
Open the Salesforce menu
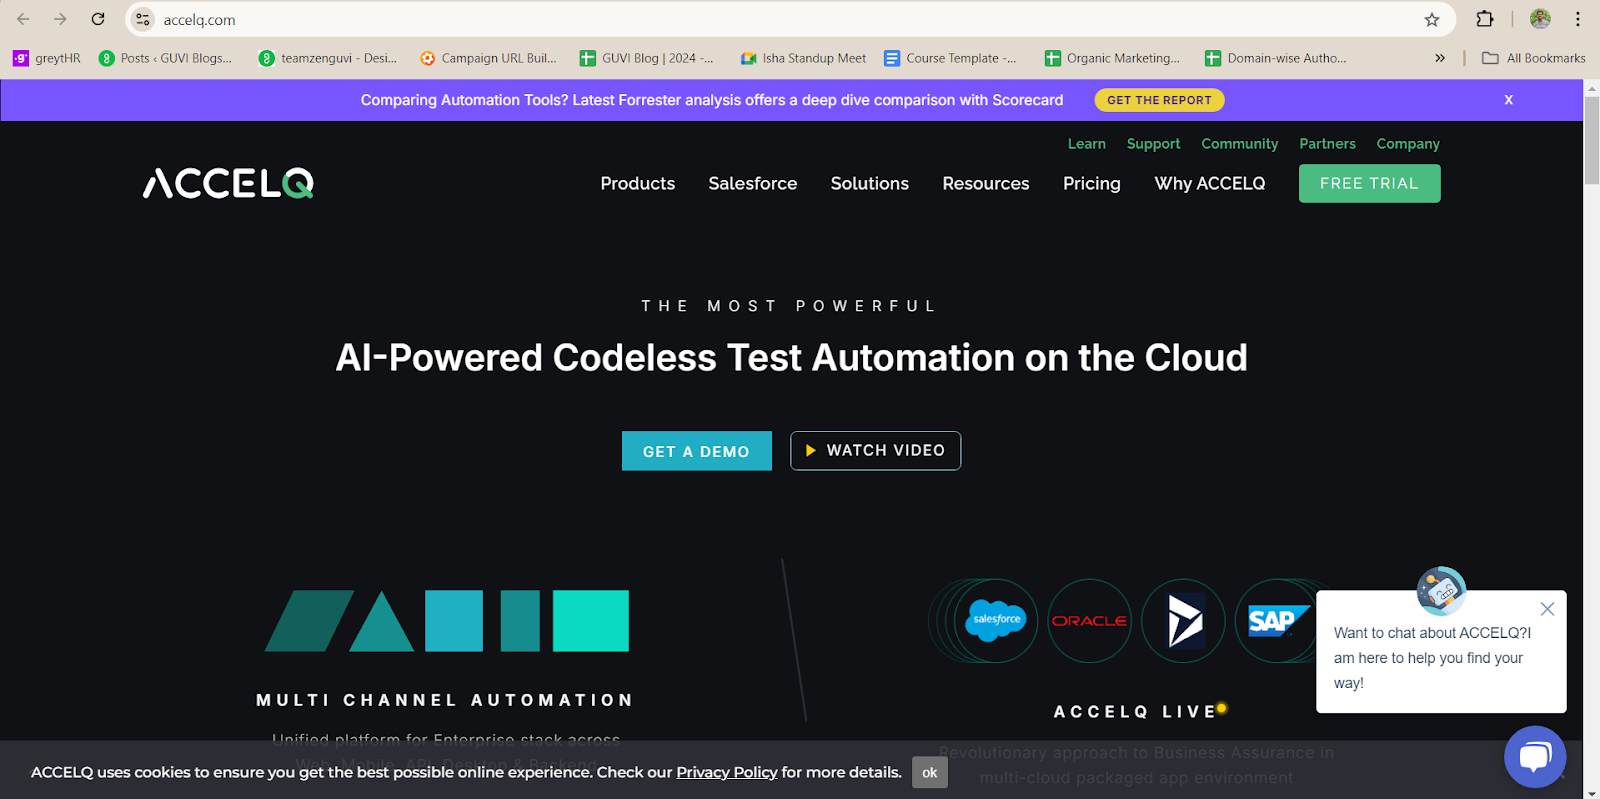point(753,183)
